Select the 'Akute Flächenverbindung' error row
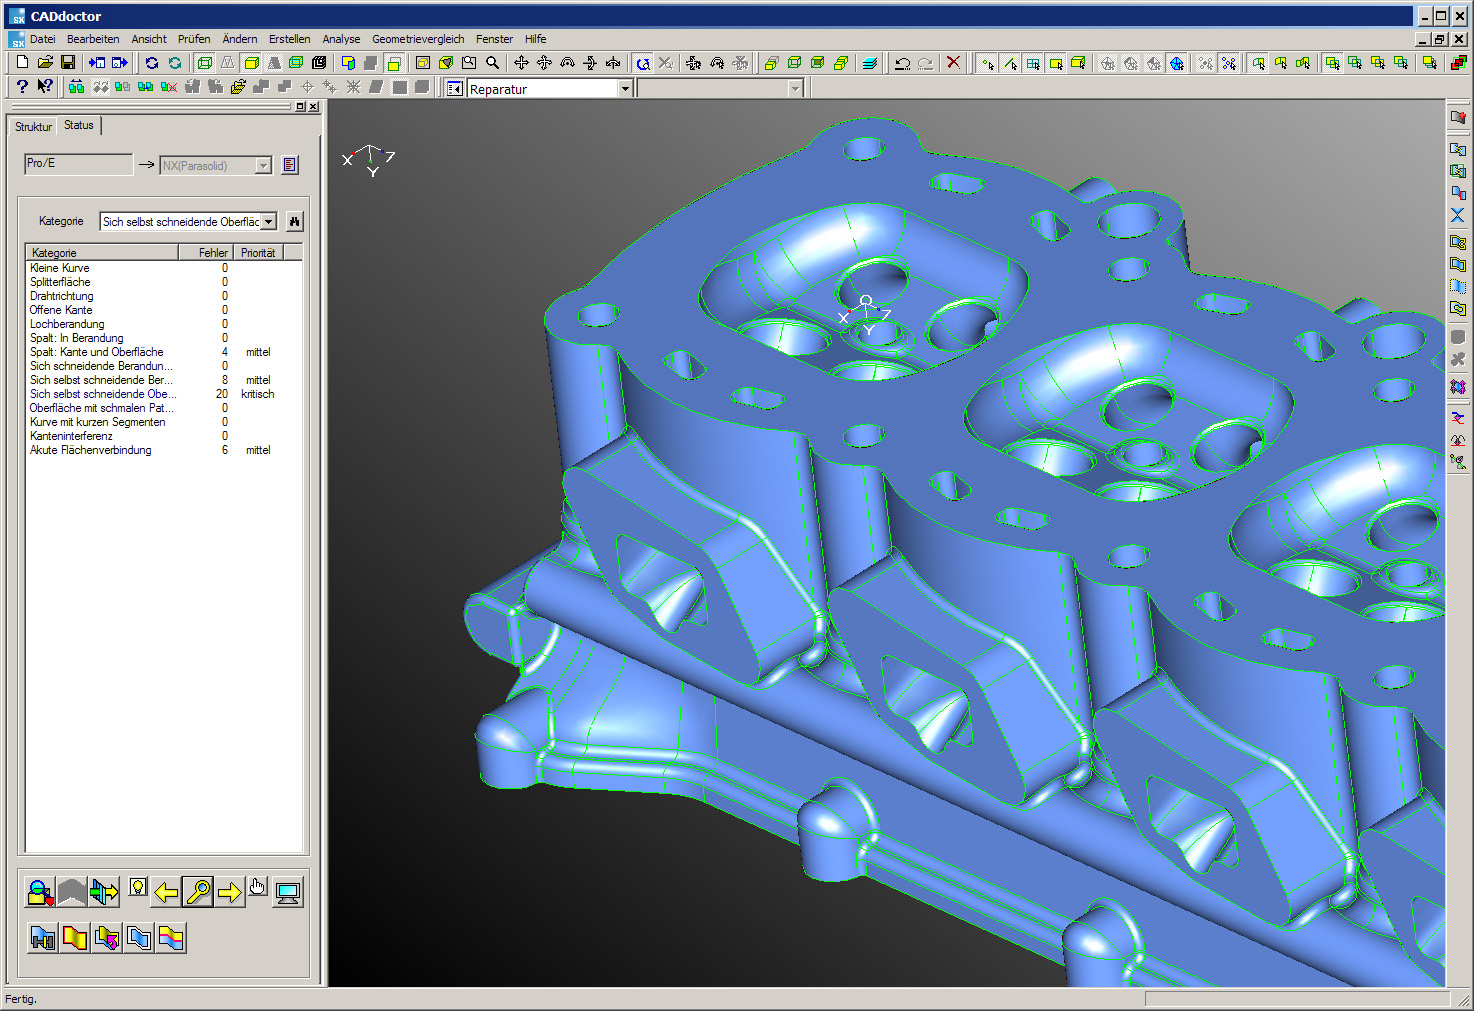The height and width of the screenshot is (1011, 1474). point(91,450)
